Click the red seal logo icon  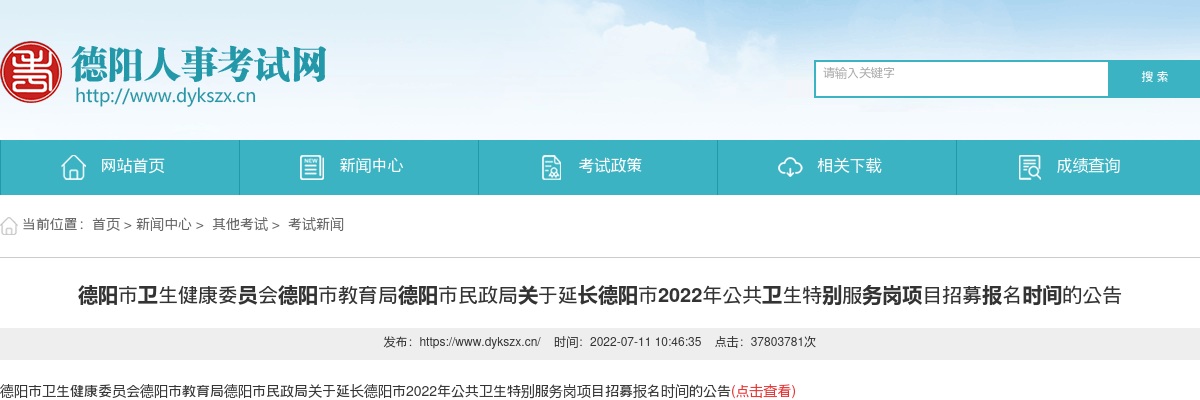click(31, 71)
